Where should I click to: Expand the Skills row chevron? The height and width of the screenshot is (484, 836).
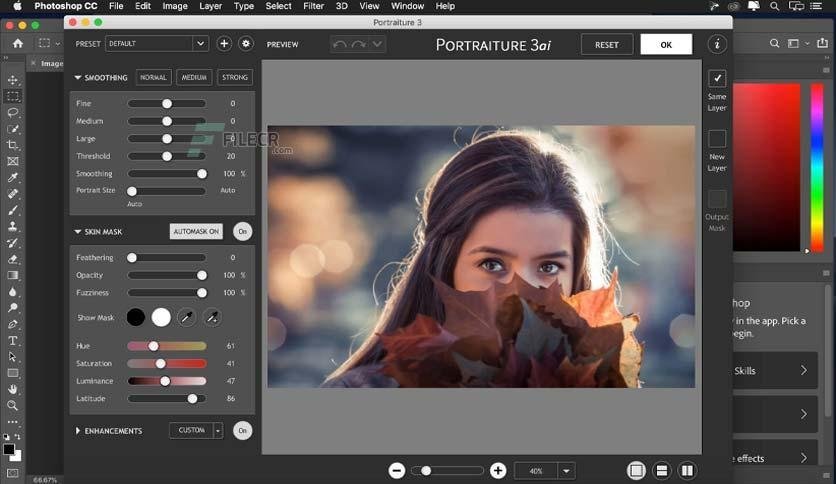803,370
